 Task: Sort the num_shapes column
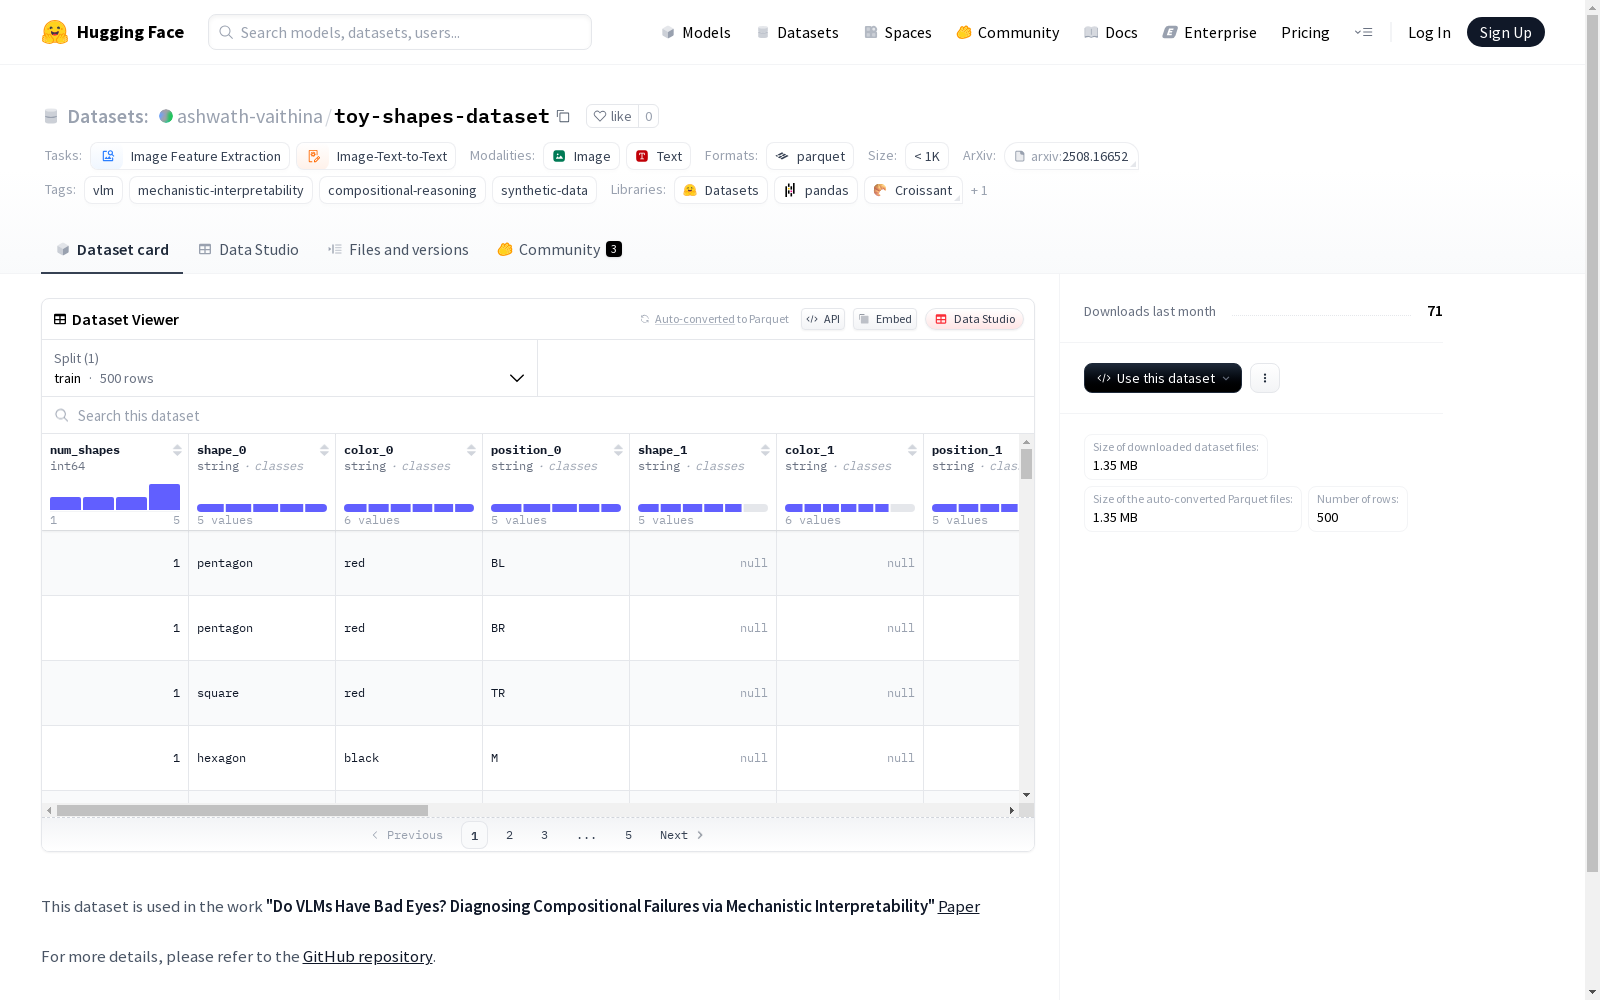(177, 450)
